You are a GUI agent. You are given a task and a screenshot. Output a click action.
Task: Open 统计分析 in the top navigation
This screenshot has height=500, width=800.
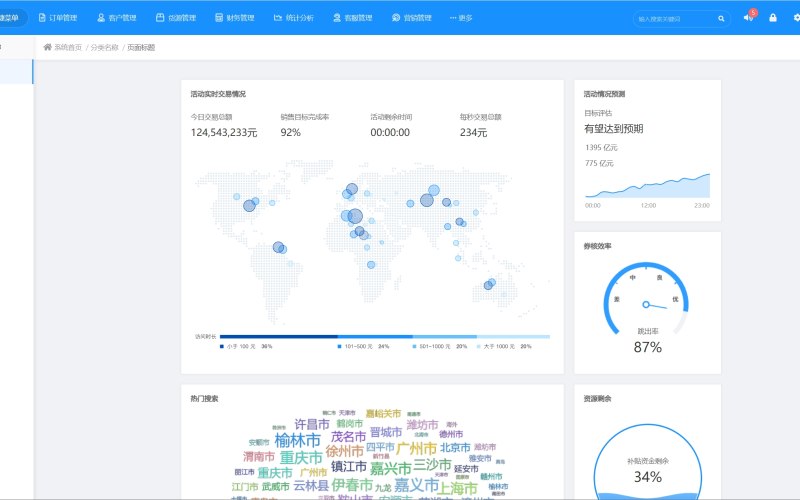tap(294, 18)
